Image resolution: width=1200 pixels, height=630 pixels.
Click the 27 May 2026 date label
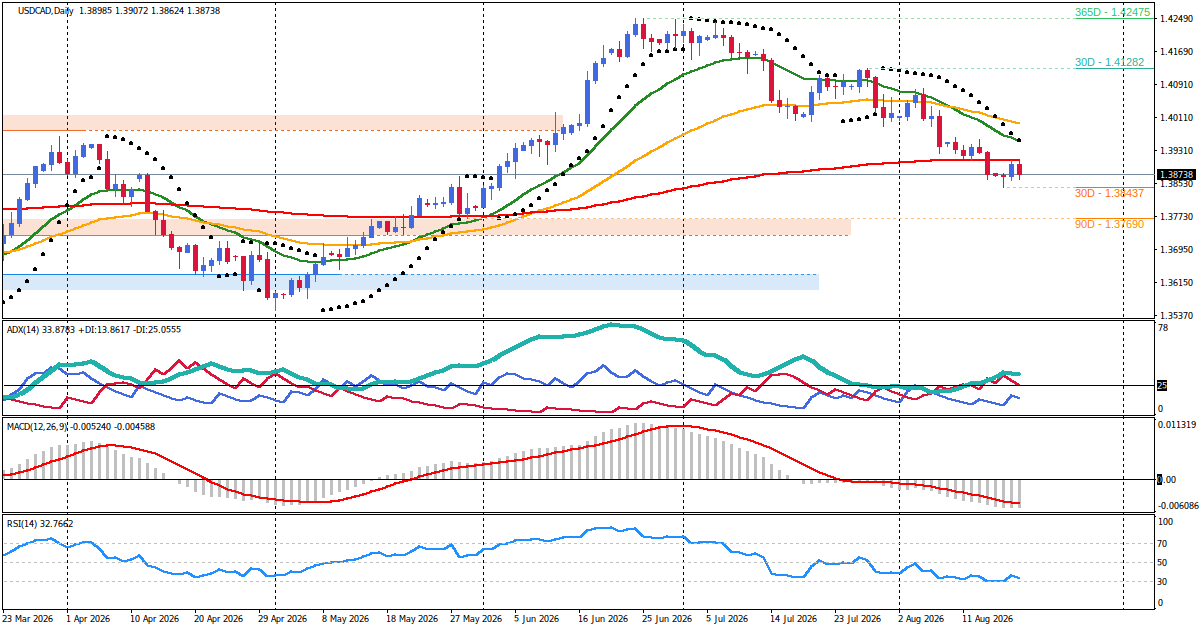(476, 620)
